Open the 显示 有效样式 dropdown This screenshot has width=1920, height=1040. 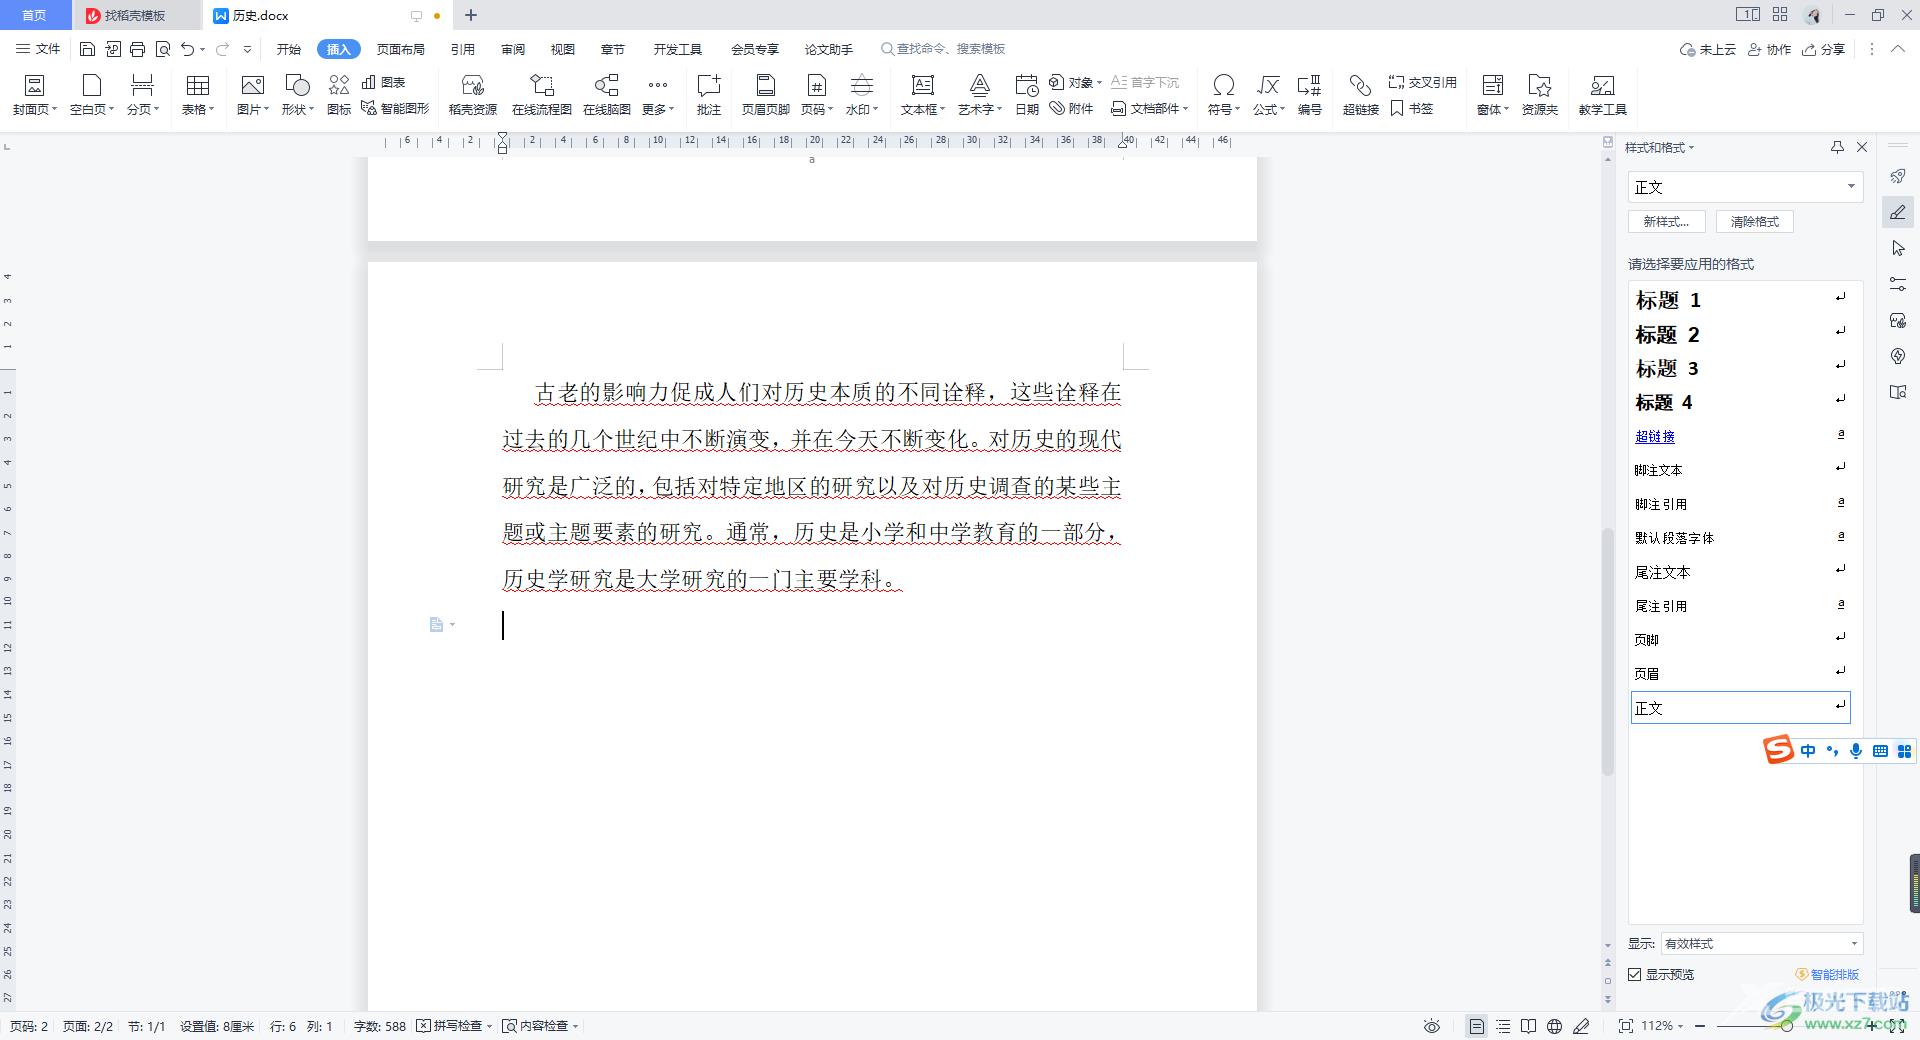point(1761,943)
